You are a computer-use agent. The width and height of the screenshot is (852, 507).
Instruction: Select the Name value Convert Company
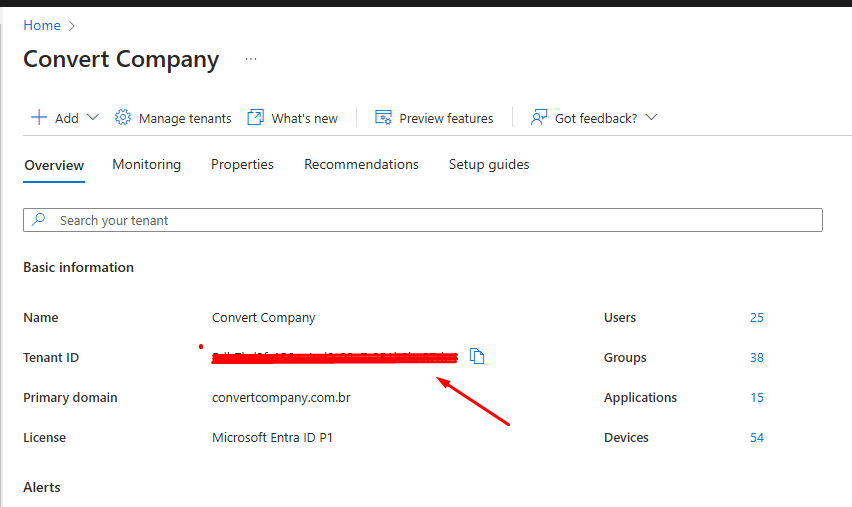pyautogui.click(x=264, y=318)
